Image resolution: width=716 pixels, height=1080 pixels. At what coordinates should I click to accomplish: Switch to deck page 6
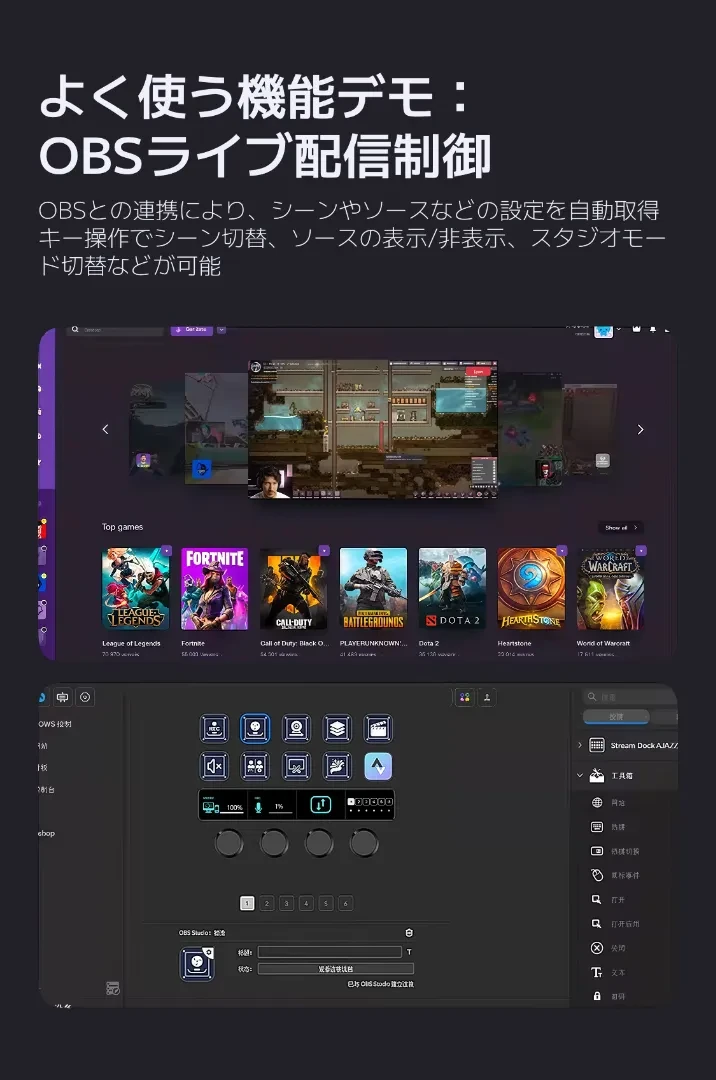[346, 903]
